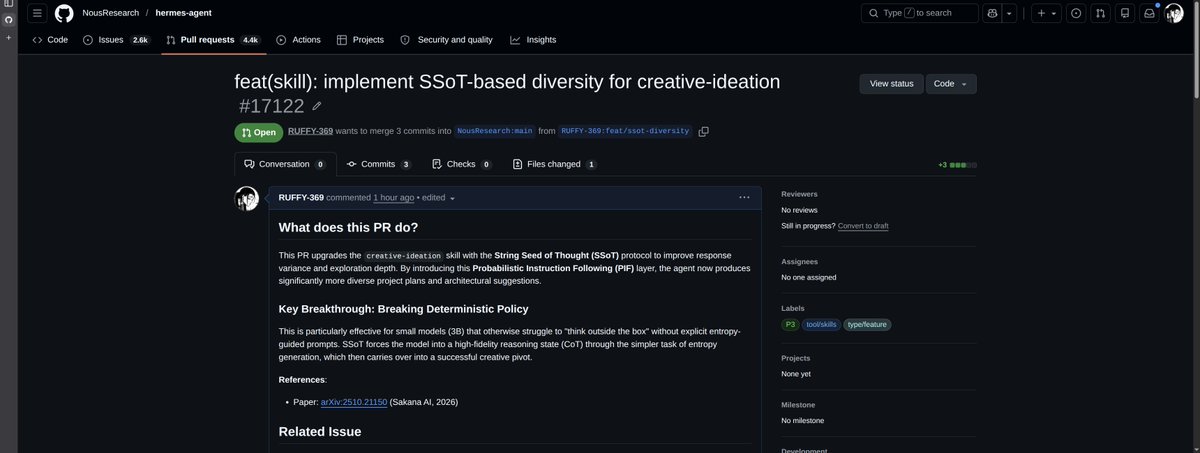Open Copilot chat icon in header

(992, 13)
